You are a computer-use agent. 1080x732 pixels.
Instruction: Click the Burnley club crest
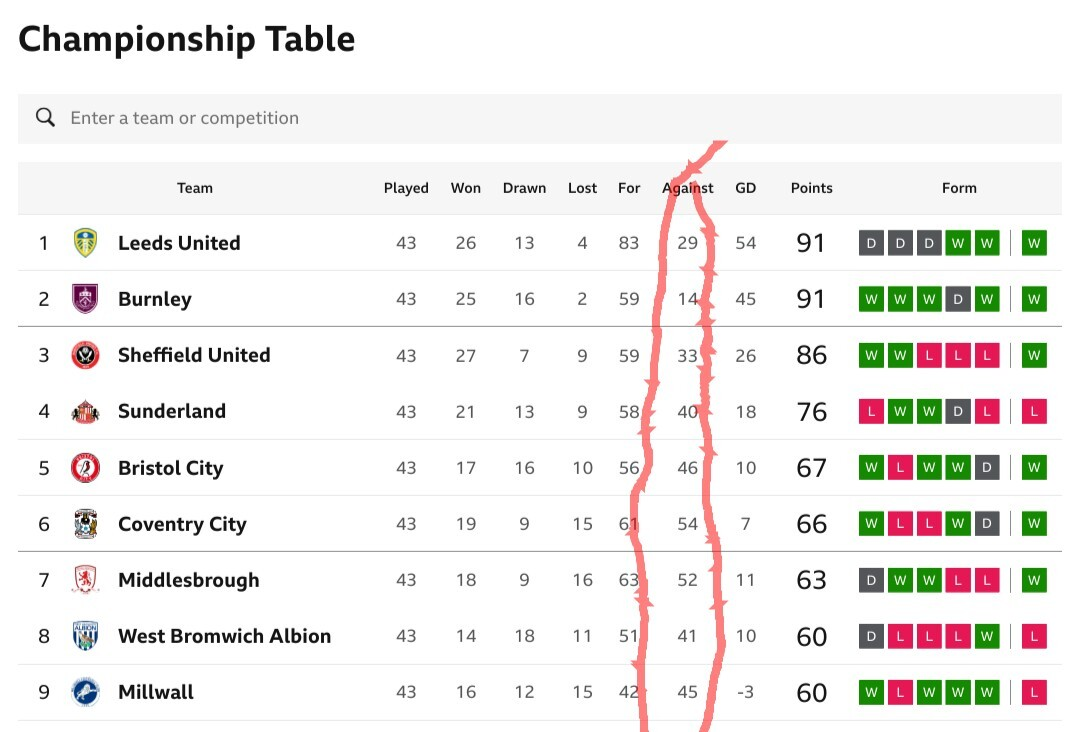pos(85,299)
